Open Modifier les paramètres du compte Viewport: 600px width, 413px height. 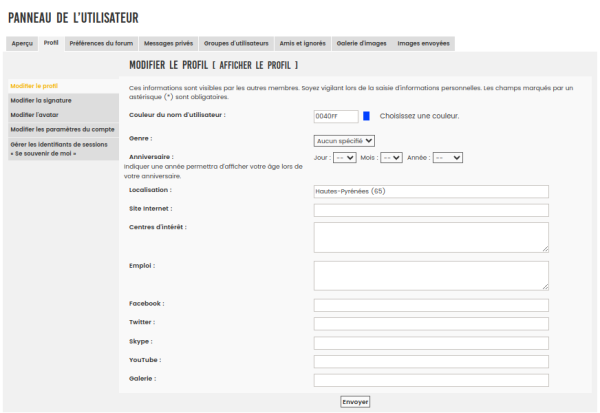point(60,129)
